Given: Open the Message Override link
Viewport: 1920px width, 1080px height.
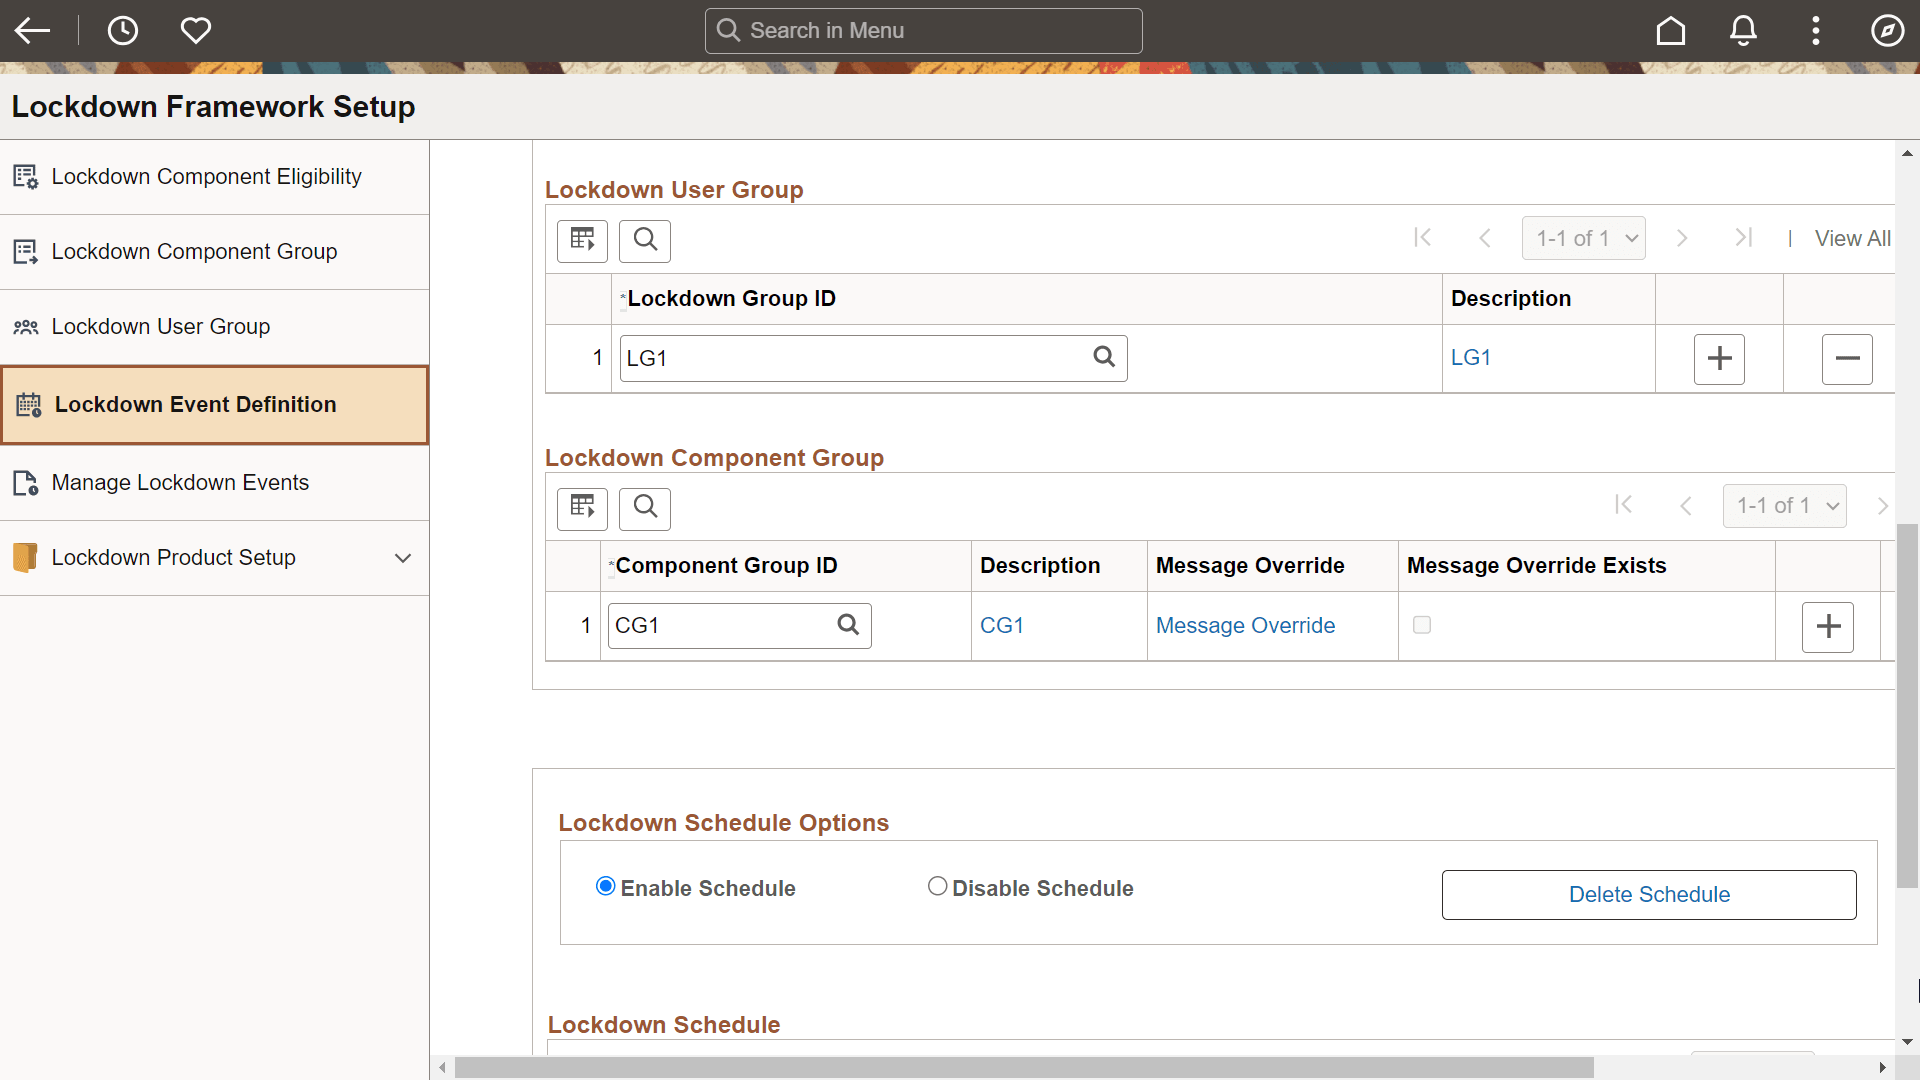Looking at the screenshot, I should [x=1245, y=626].
